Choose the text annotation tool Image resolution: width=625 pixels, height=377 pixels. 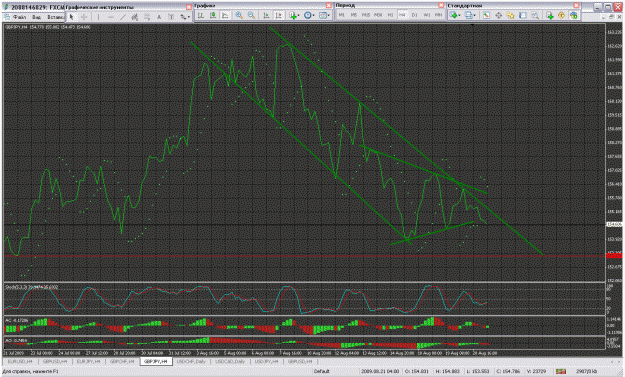coord(159,17)
